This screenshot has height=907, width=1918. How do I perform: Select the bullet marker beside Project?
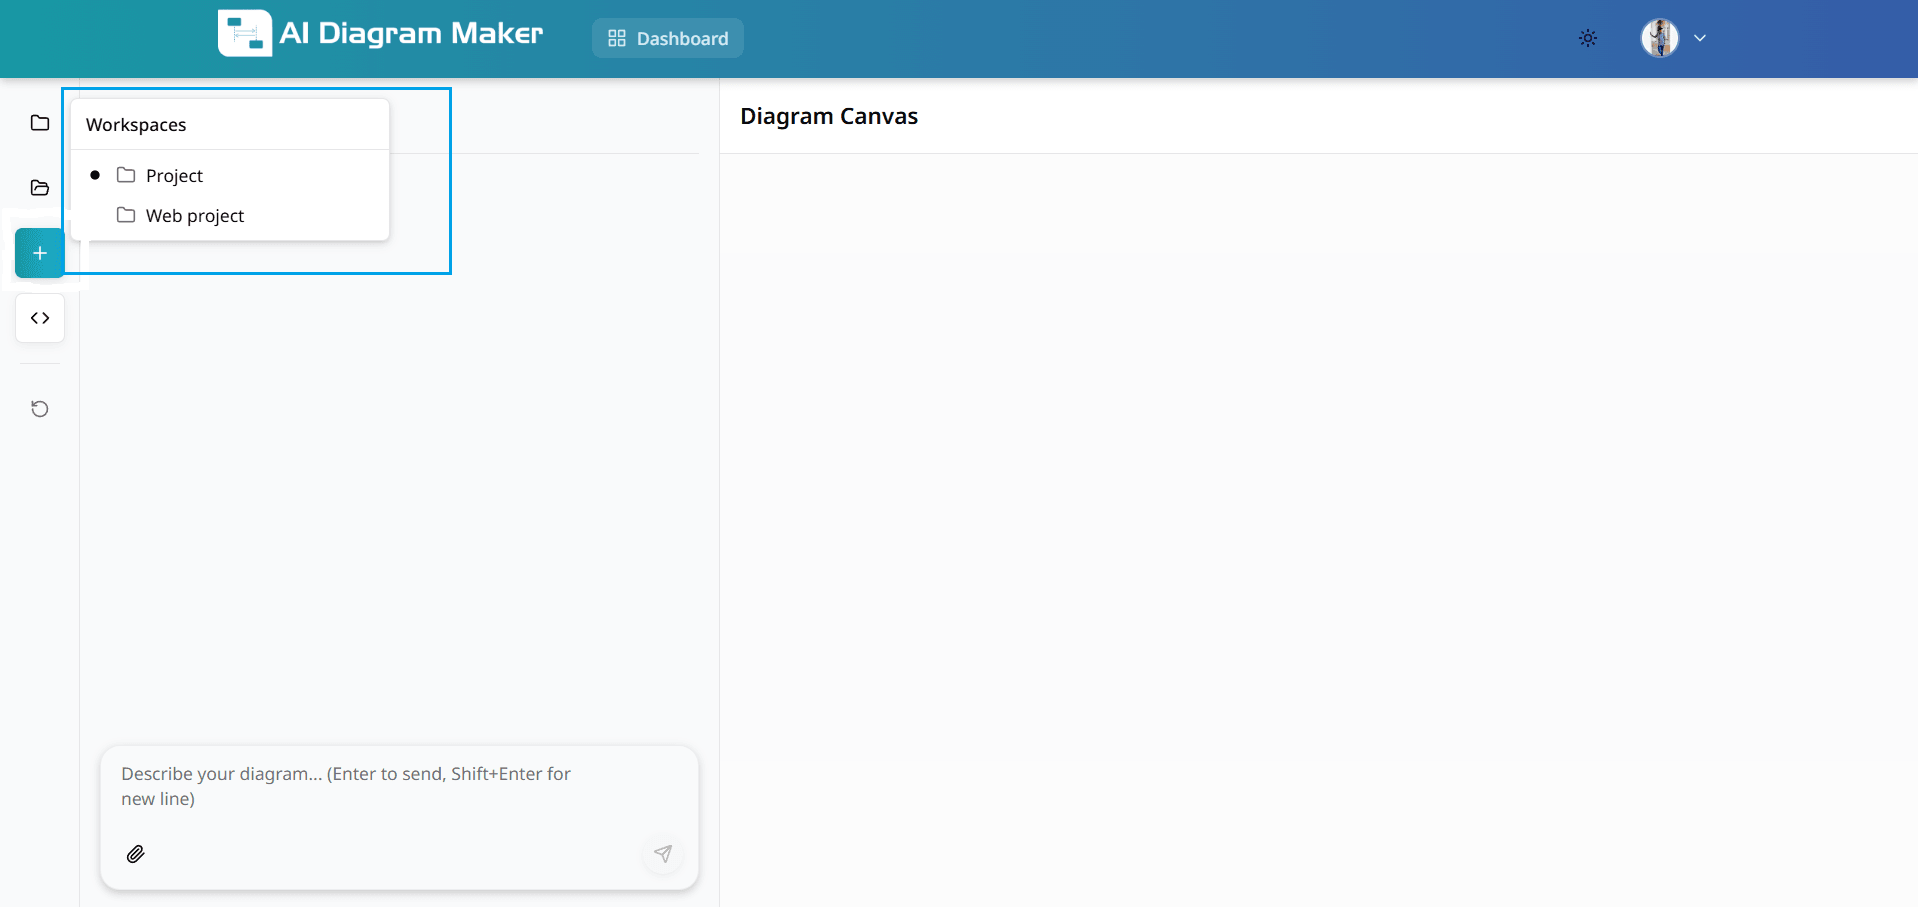[95, 176]
